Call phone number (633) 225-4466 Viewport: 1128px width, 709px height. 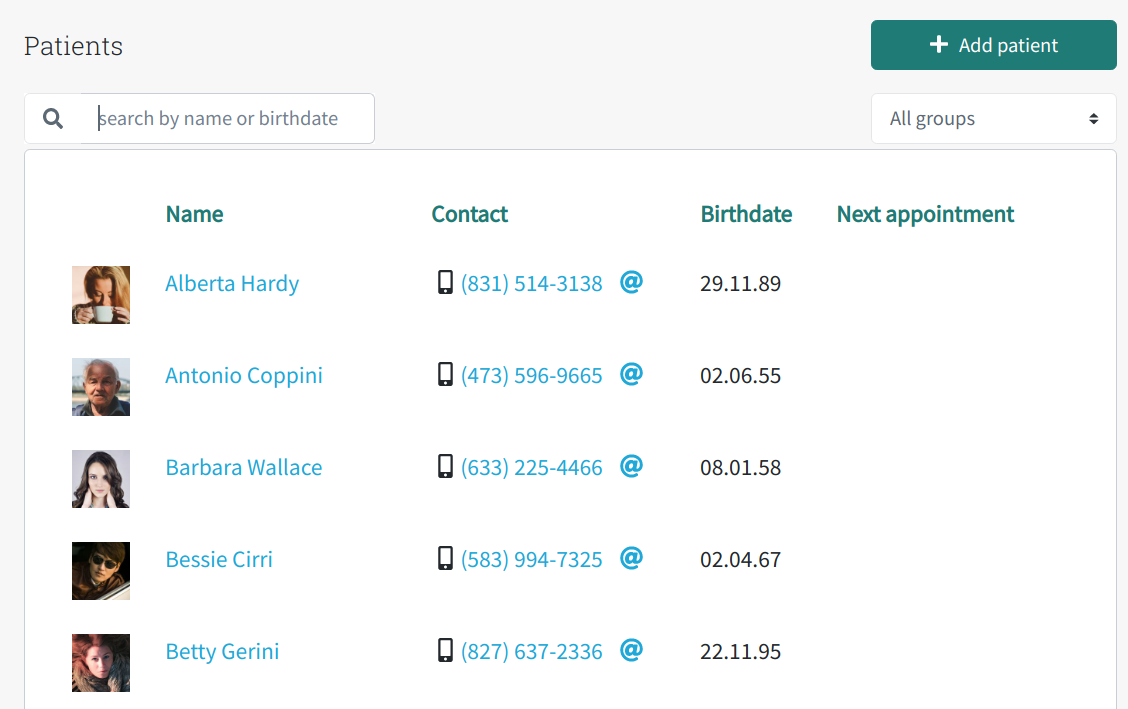(532, 467)
